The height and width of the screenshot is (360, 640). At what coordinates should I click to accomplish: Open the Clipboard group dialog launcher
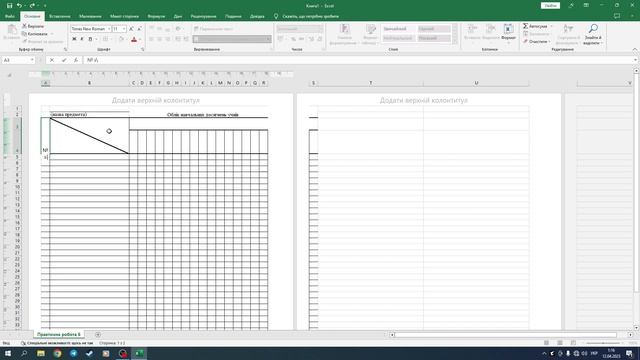point(65,49)
